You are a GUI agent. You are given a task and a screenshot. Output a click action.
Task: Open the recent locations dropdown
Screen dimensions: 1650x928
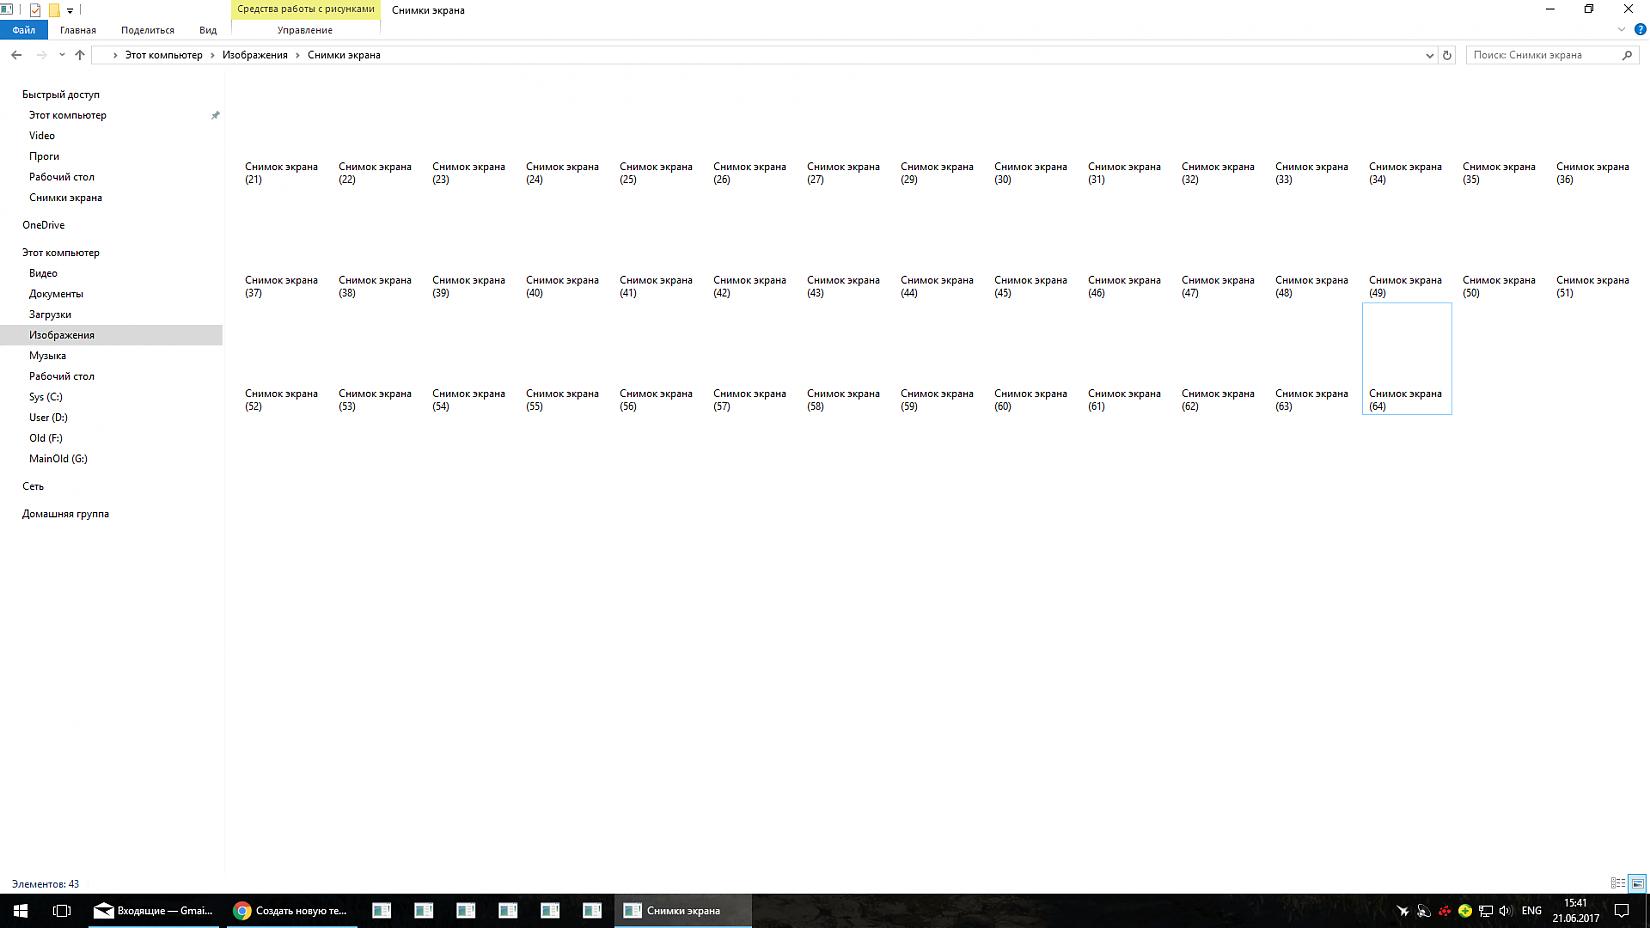coord(62,55)
